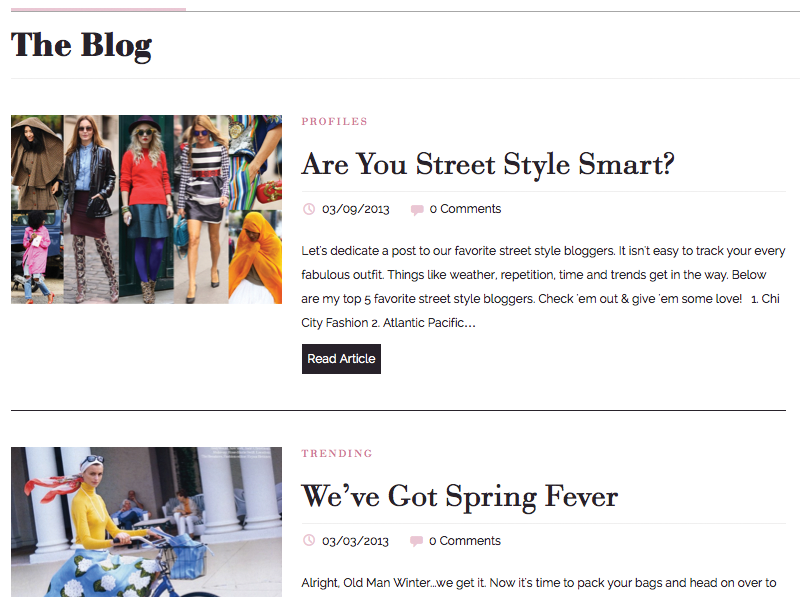This screenshot has width=800, height=600.
Task: Click the comment bubble icon under Street Style post
Action: click(x=416, y=210)
